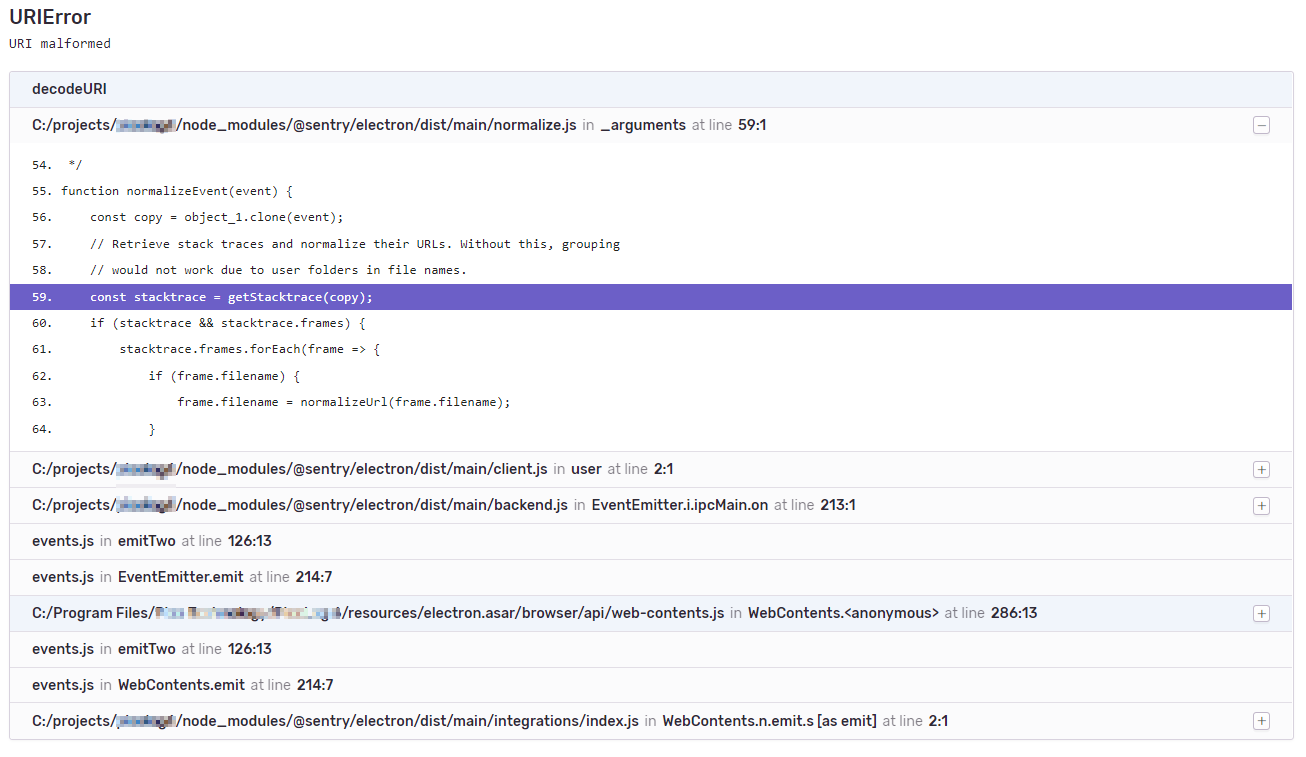
Task: Click the URIError heading
Action: (50, 17)
